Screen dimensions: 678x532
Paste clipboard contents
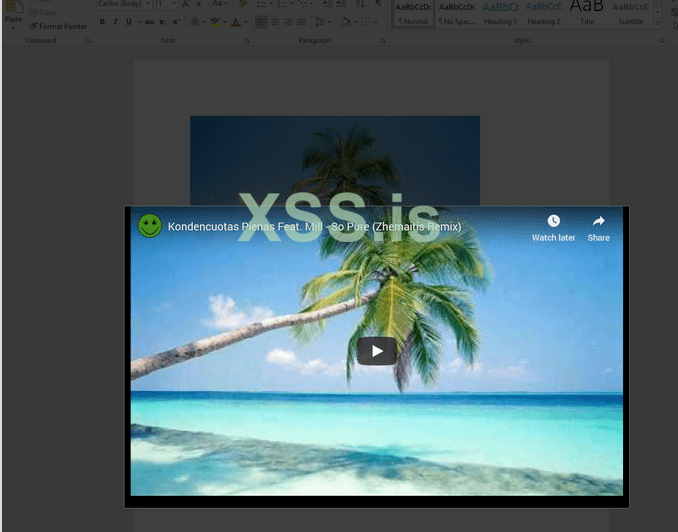[x=13, y=11]
